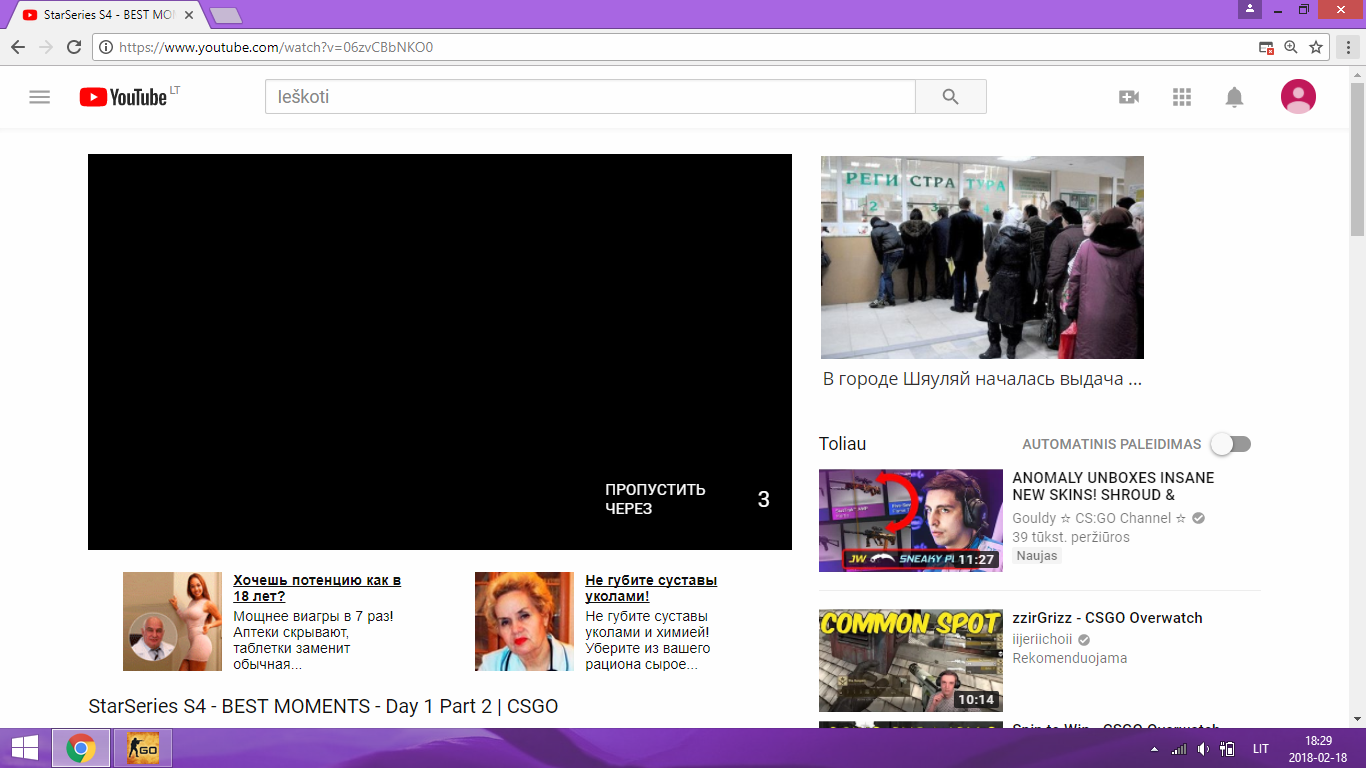The width and height of the screenshot is (1366, 768).
Task: Click the Rekomenduojama label
Action: tap(1069, 658)
